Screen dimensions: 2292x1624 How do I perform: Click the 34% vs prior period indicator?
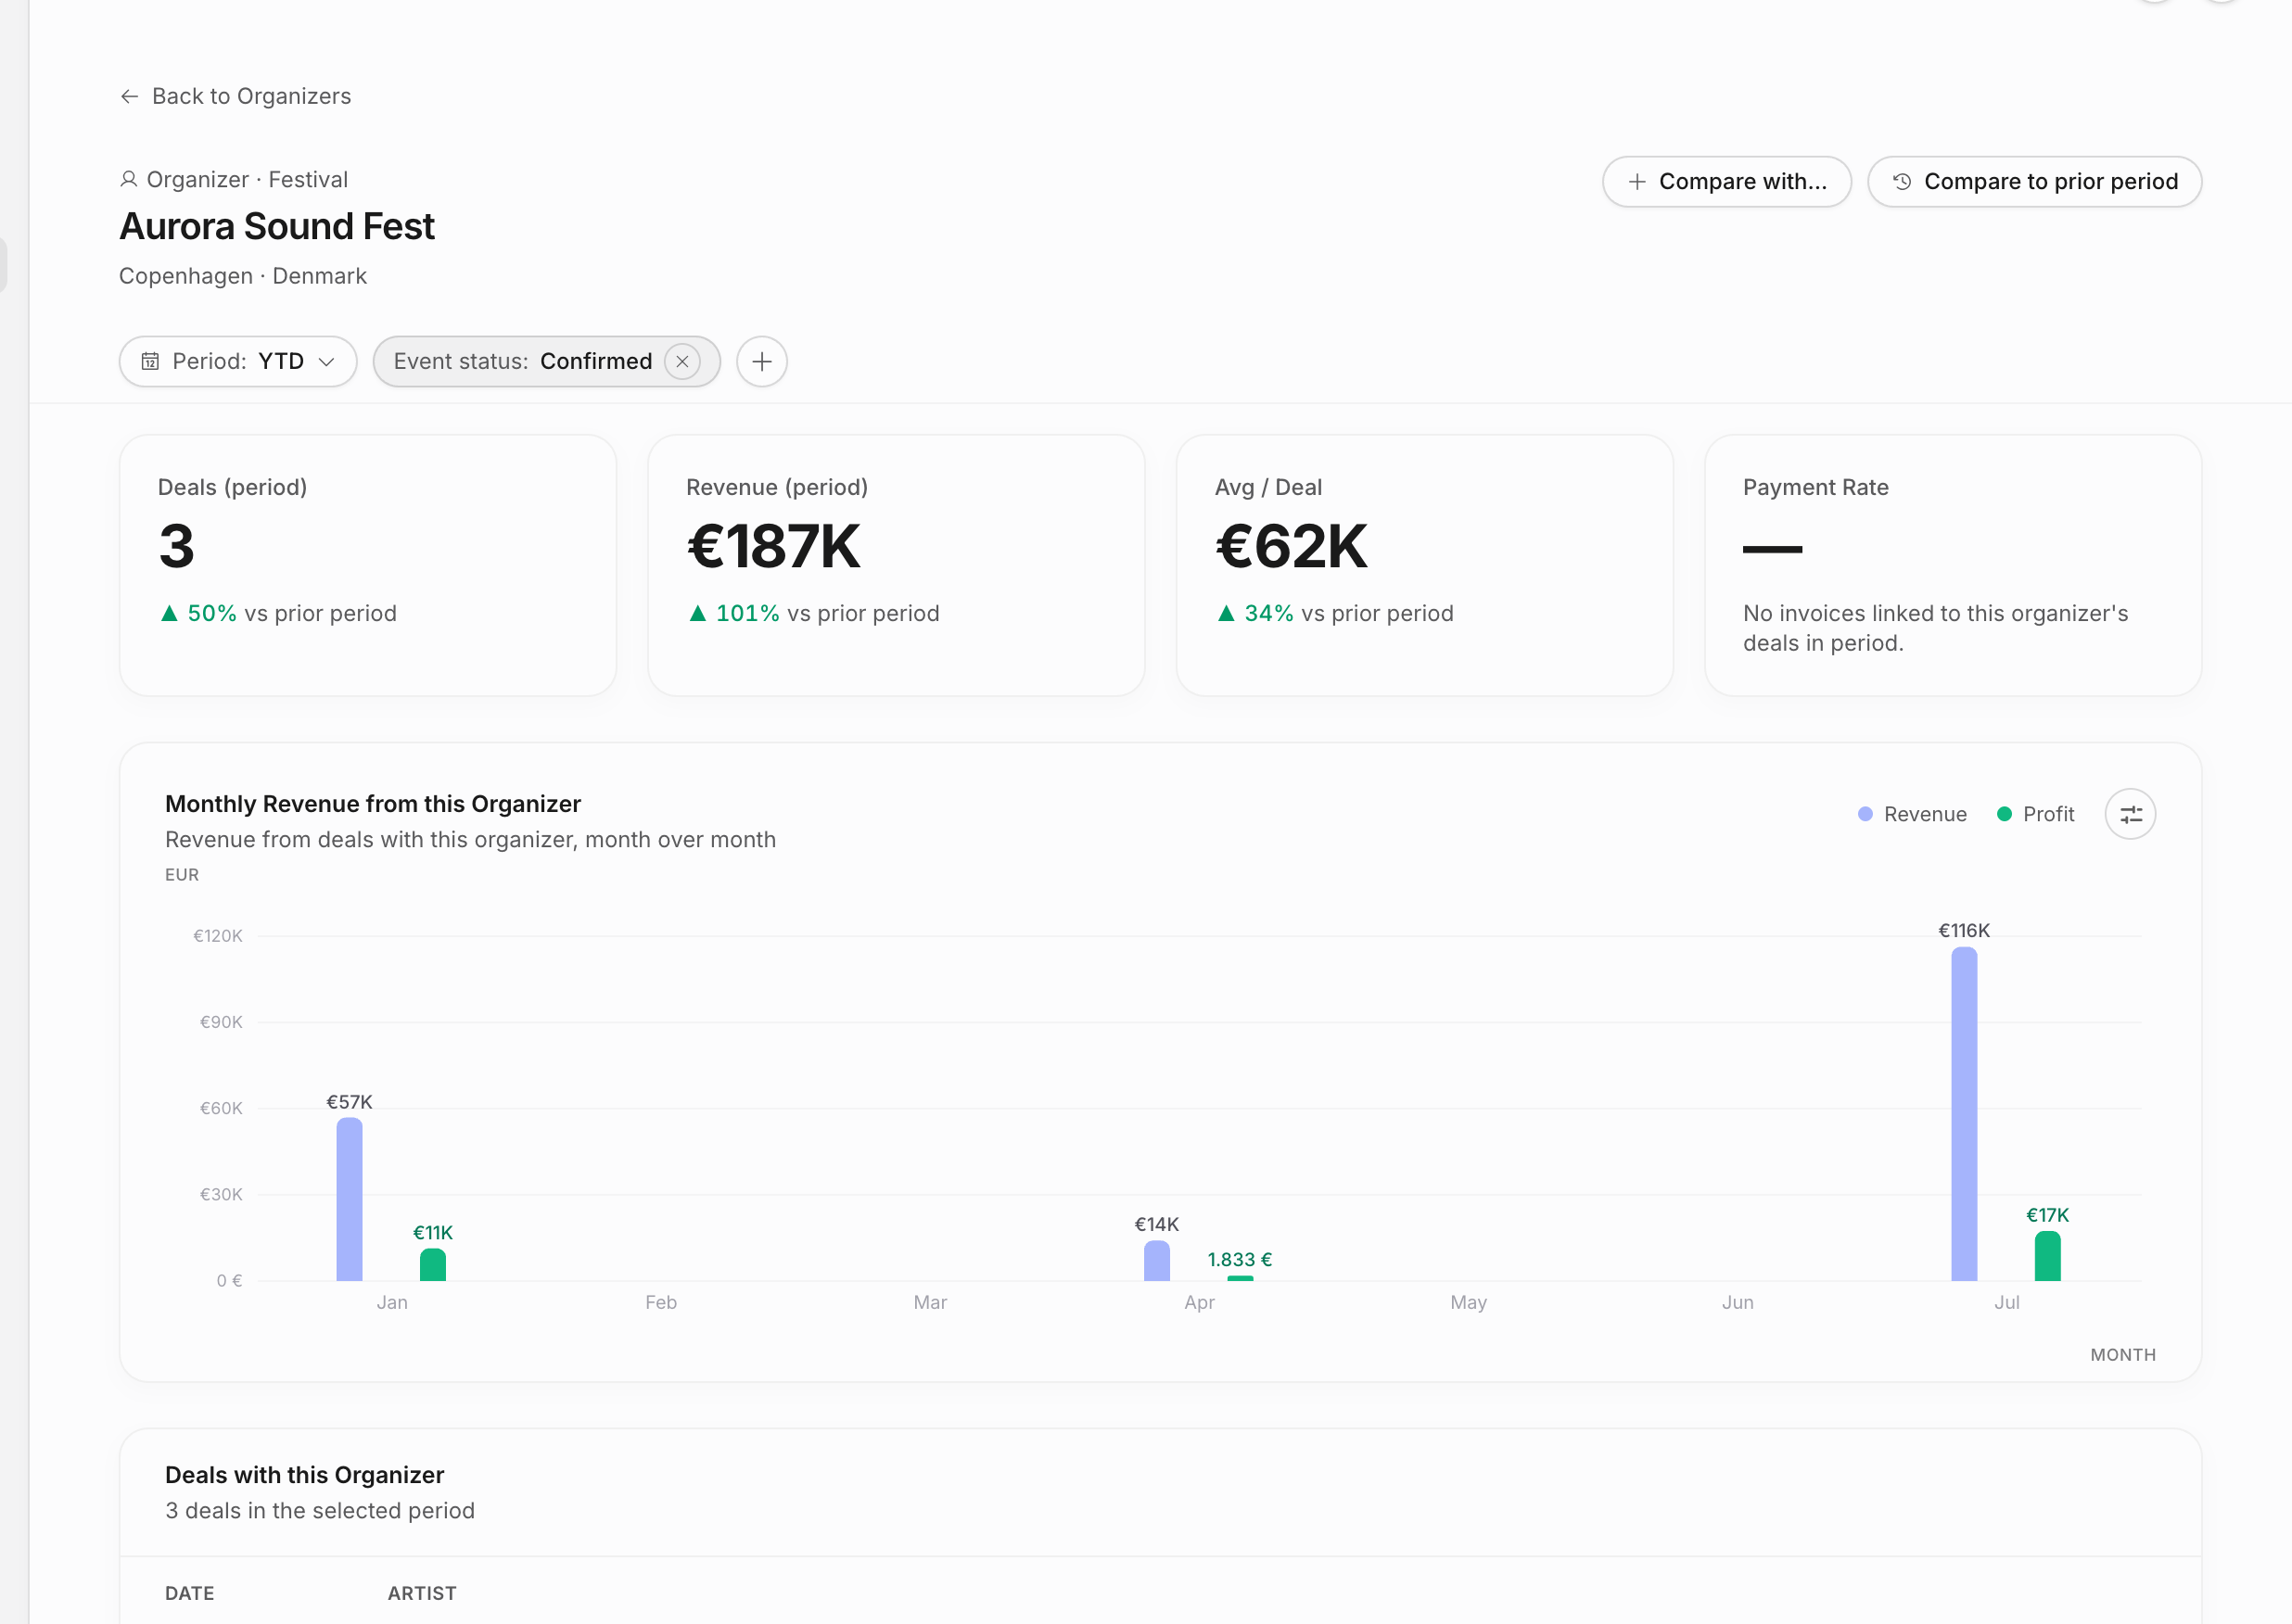coord(1335,613)
